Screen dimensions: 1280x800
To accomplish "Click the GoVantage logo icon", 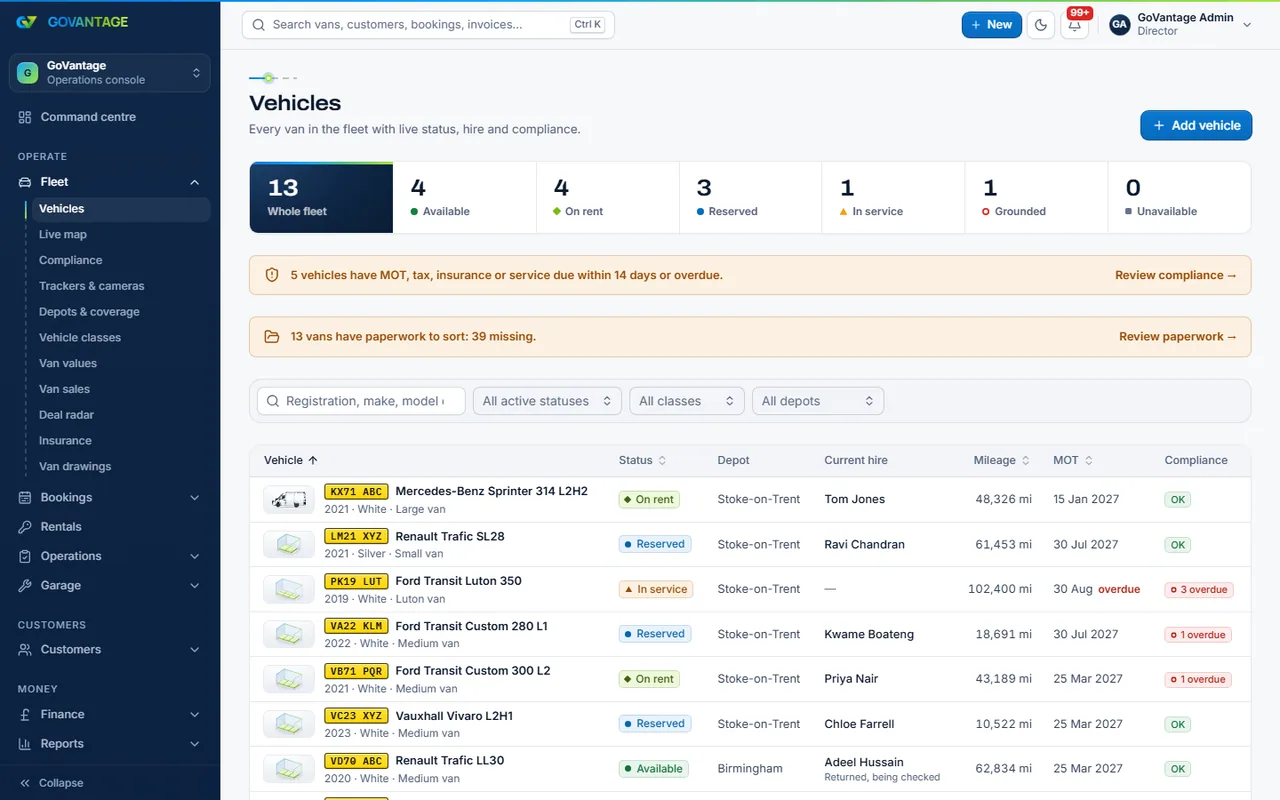I will coord(26,22).
